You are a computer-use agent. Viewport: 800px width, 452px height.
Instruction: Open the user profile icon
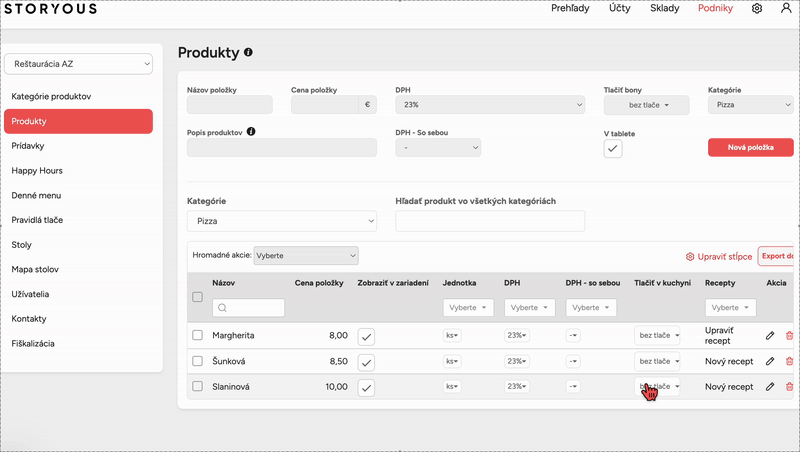point(786,8)
